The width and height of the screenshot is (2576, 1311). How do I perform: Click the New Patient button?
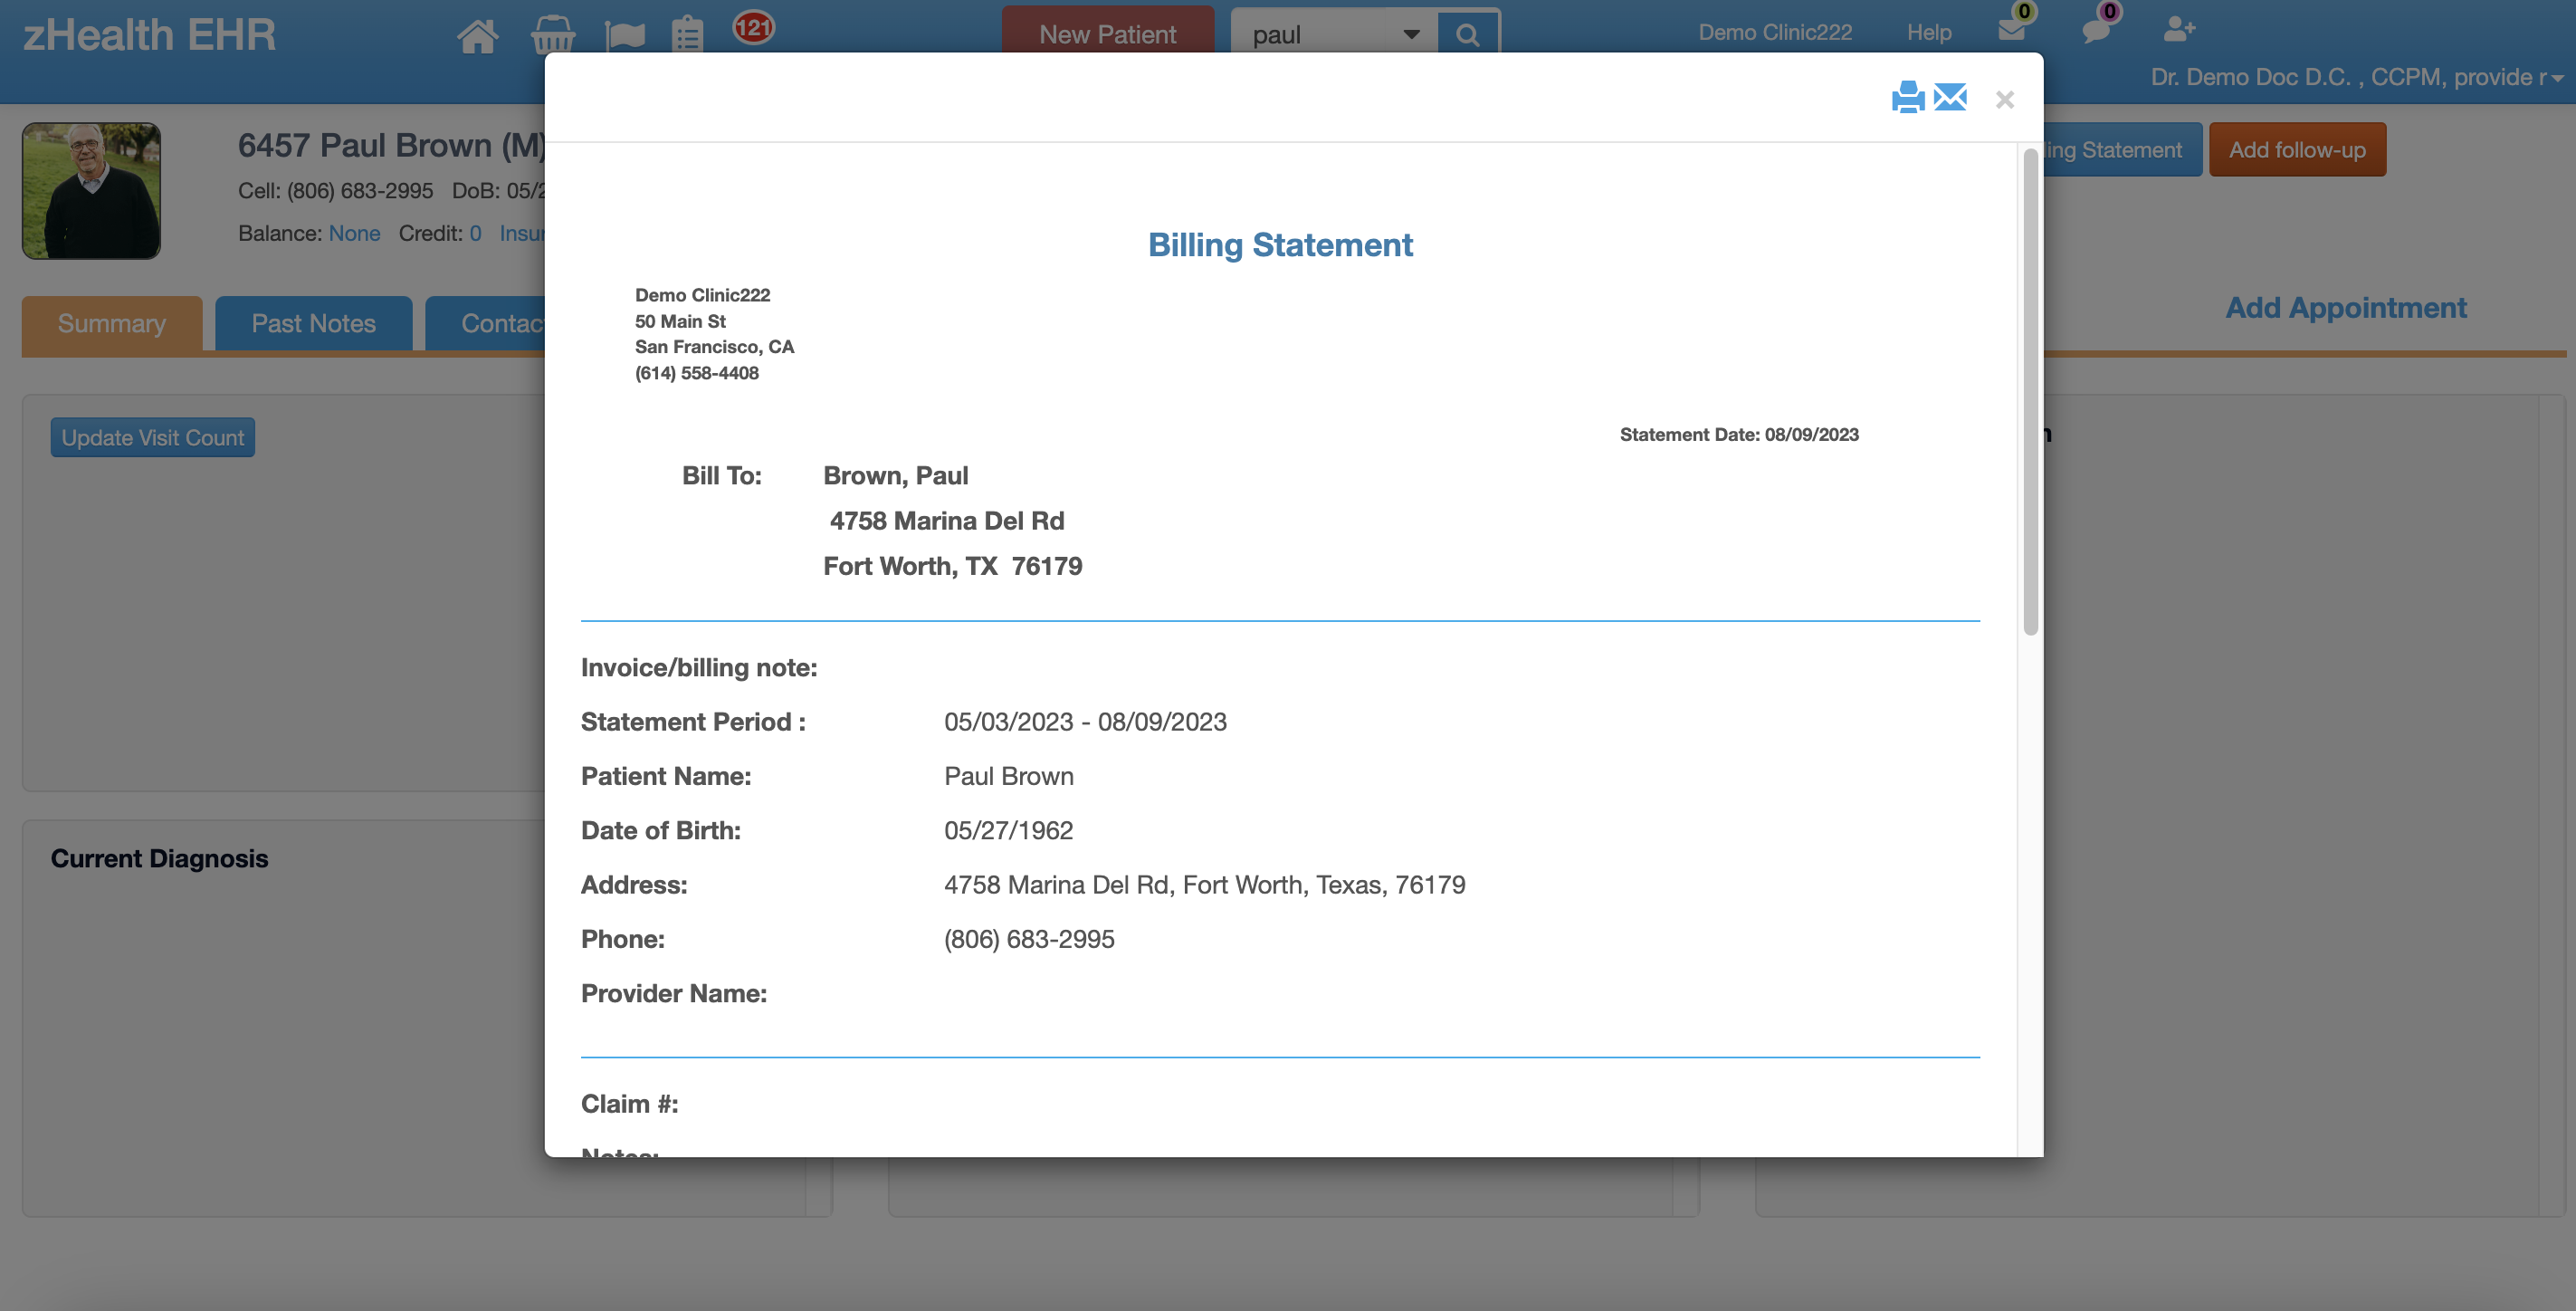pyautogui.click(x=1107, y=33)
